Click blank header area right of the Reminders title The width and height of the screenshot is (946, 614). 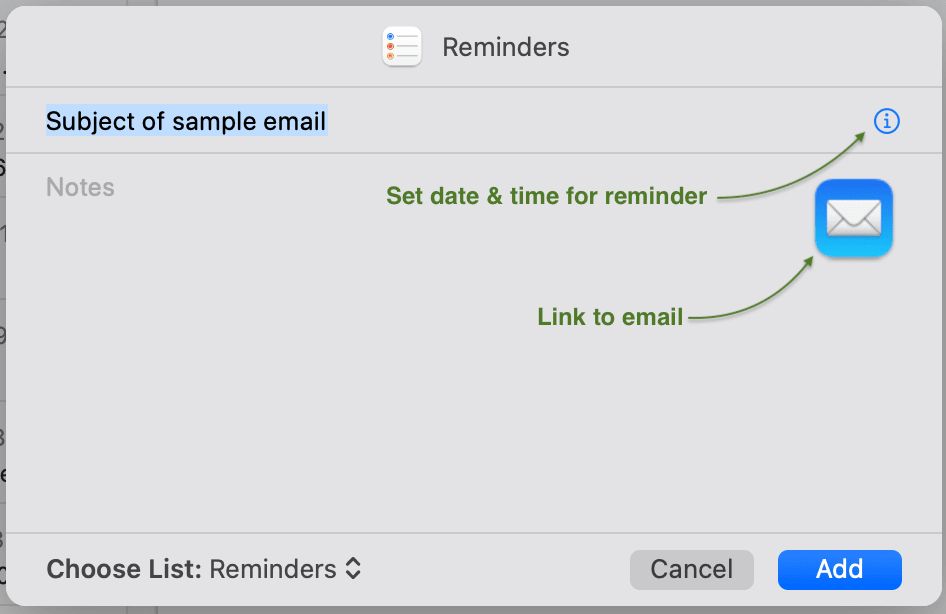click(750, 47)
